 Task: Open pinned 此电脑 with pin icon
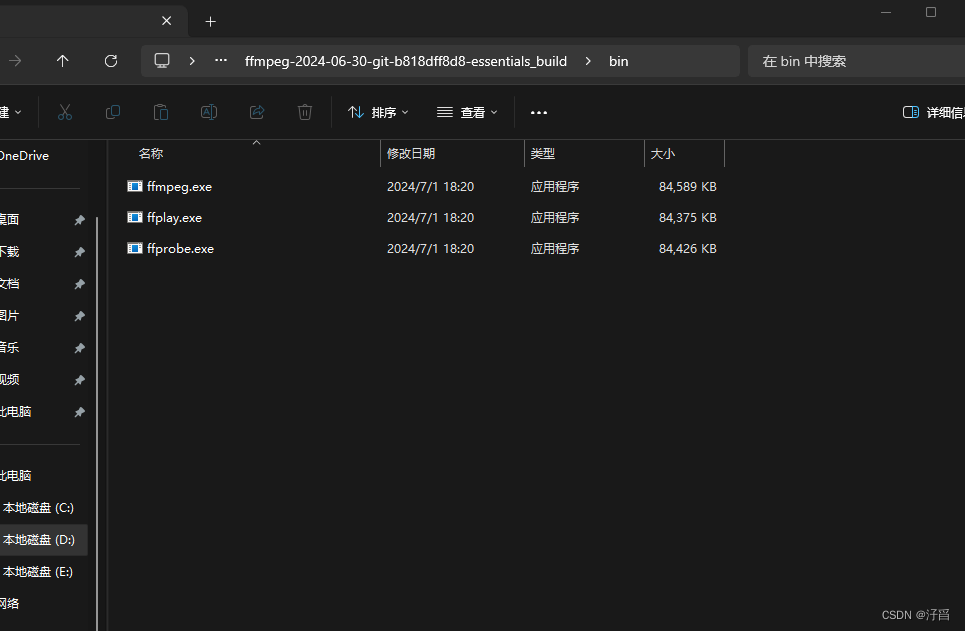click(16, 412)
